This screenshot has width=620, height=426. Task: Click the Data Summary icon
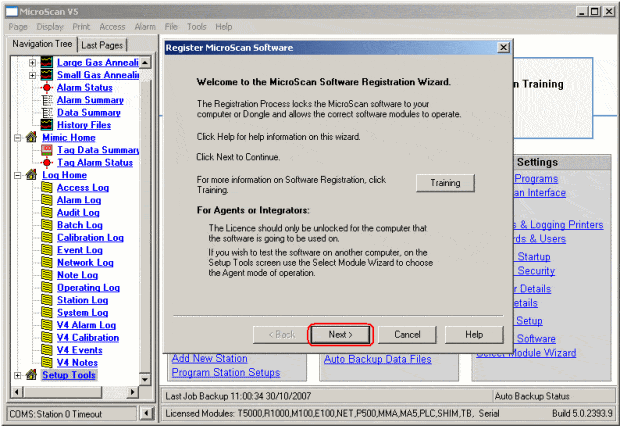point(46,113)
